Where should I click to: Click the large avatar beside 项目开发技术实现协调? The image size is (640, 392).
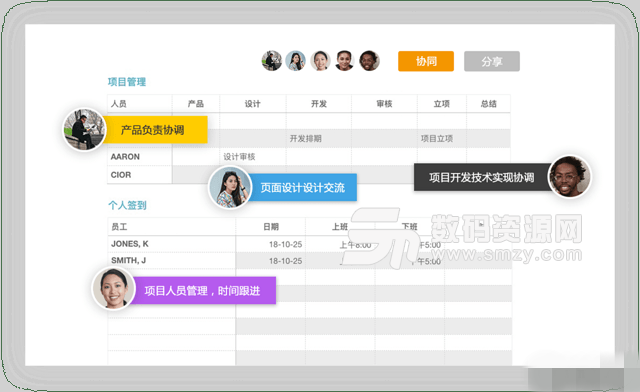(569, 176)
